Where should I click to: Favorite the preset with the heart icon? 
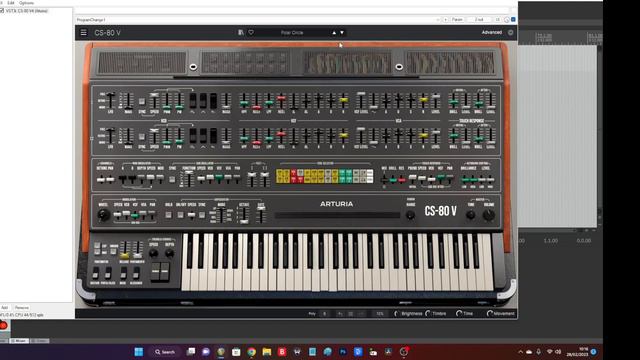pyautogui.click(x=251, y=33)
